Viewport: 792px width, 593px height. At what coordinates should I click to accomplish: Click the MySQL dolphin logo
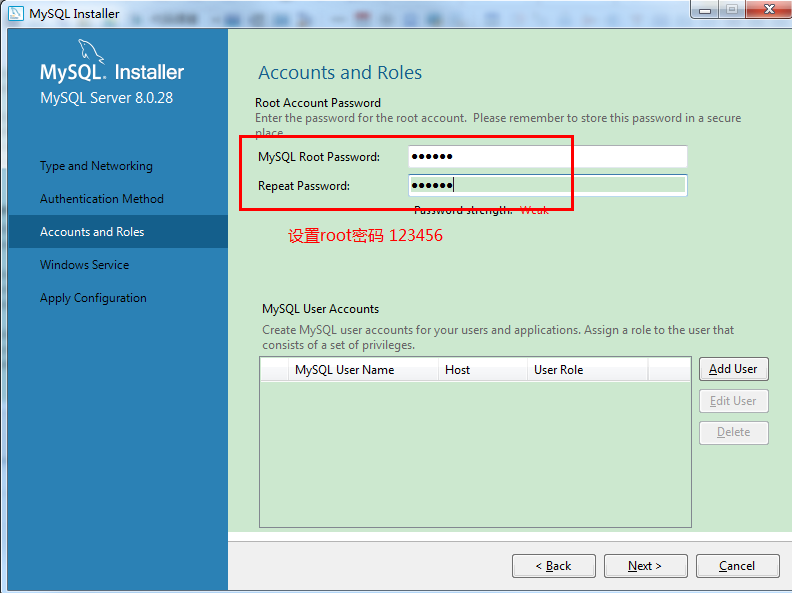pos(91,52)
